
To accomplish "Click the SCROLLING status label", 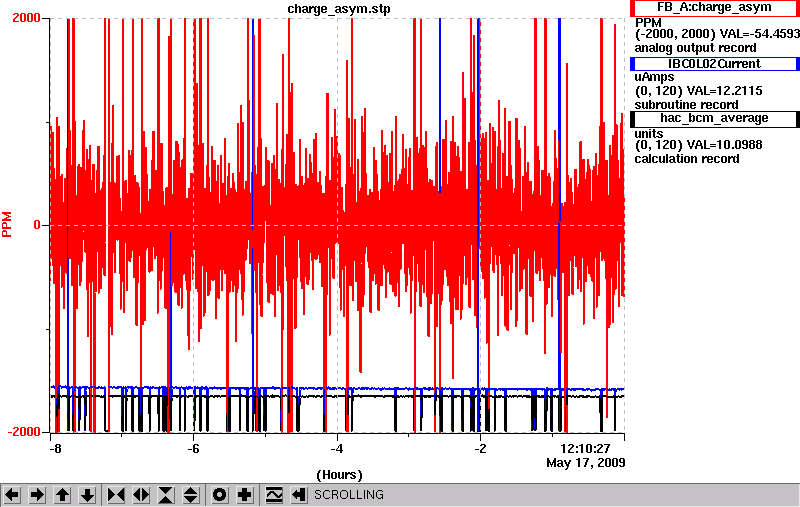I will pos(349,495).
